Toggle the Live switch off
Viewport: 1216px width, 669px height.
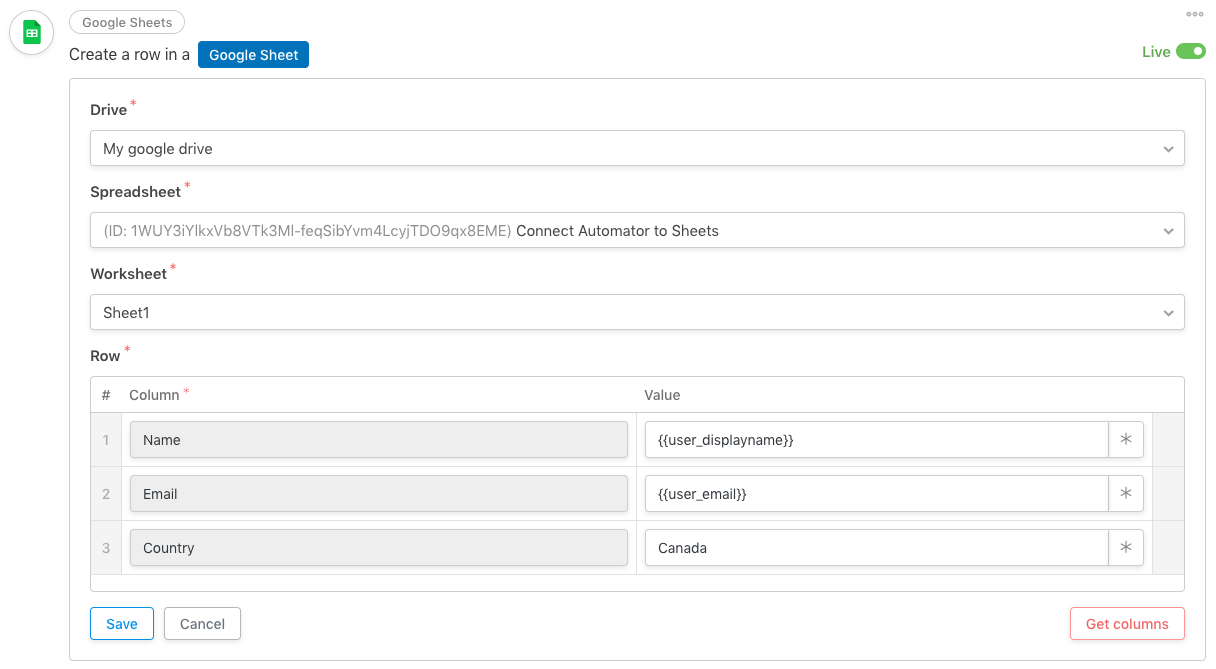point(1191,52)
